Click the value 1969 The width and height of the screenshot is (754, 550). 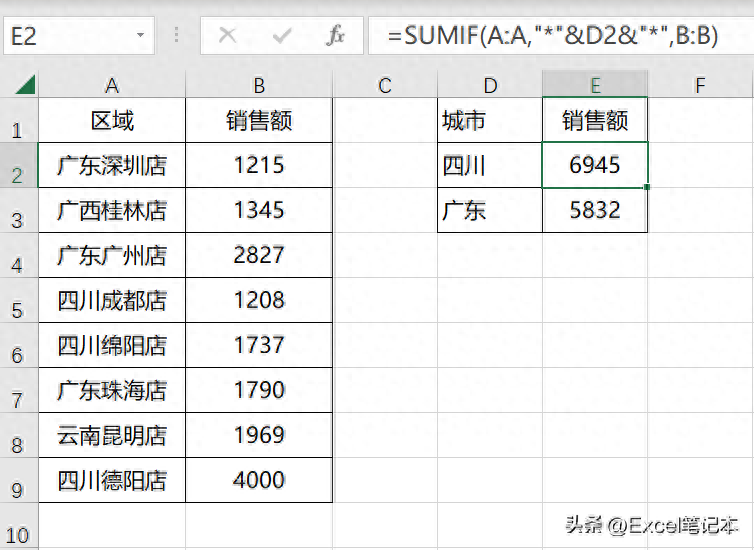pyautogui.click(x=259, y=435)
